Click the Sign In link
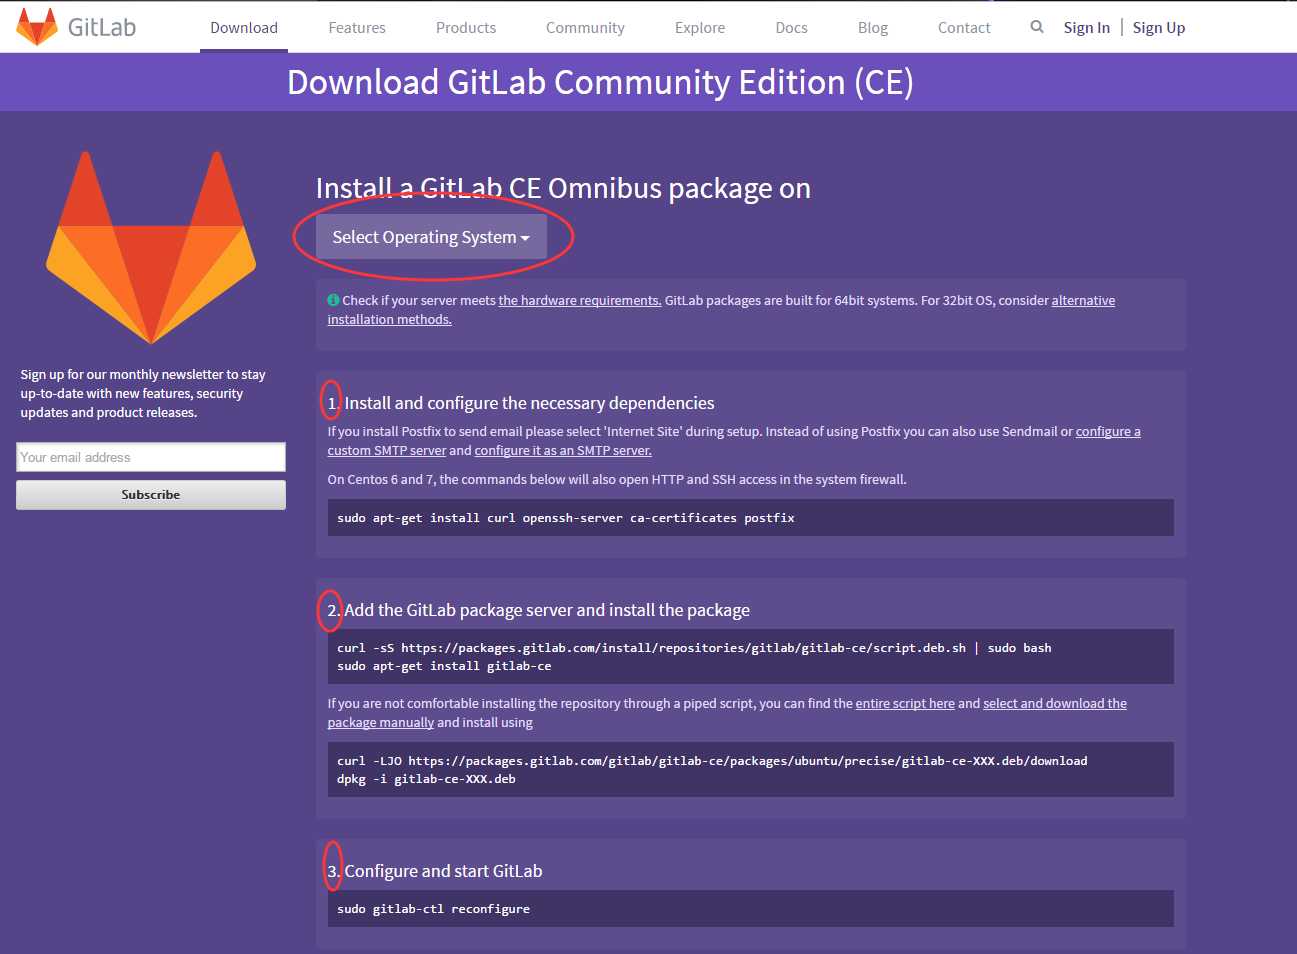This screenshot has height=954, width=1297. coord(1086,28)
